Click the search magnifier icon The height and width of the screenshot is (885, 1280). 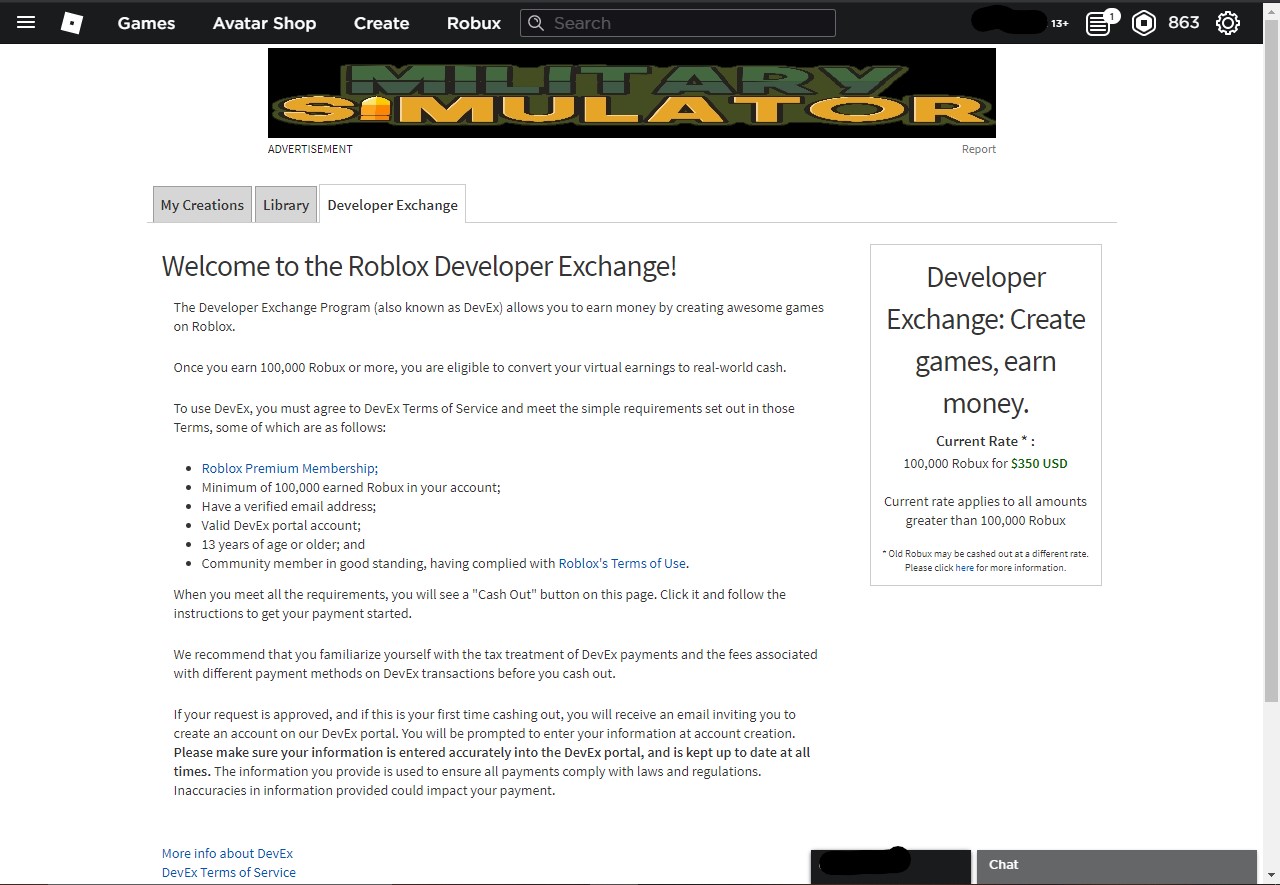(536, 23)
